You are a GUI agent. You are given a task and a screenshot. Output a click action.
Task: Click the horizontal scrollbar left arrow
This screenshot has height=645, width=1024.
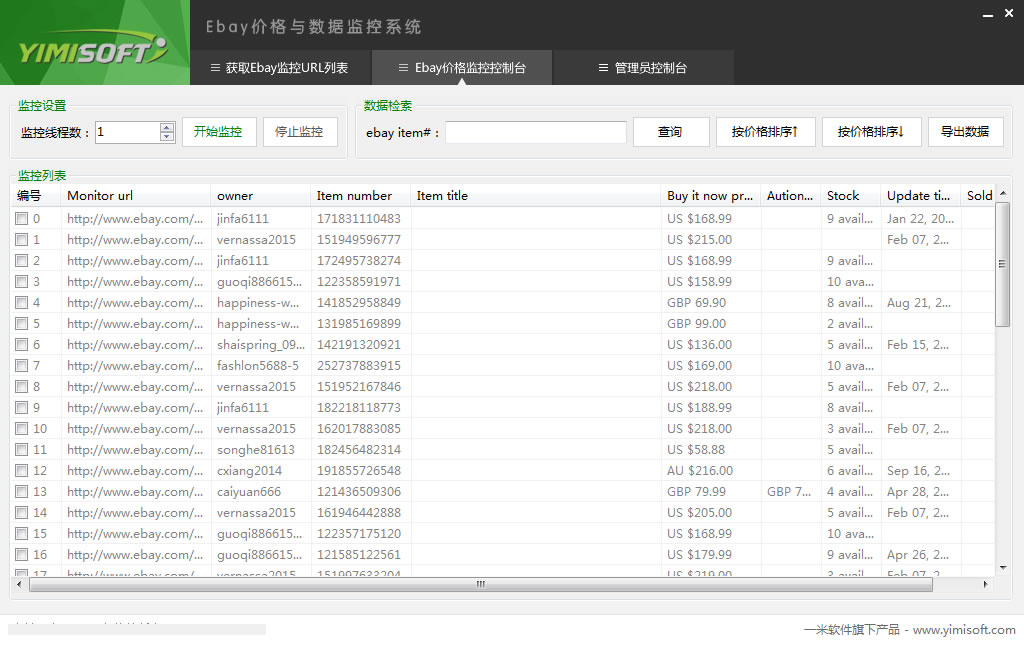[x=19, y=584]
